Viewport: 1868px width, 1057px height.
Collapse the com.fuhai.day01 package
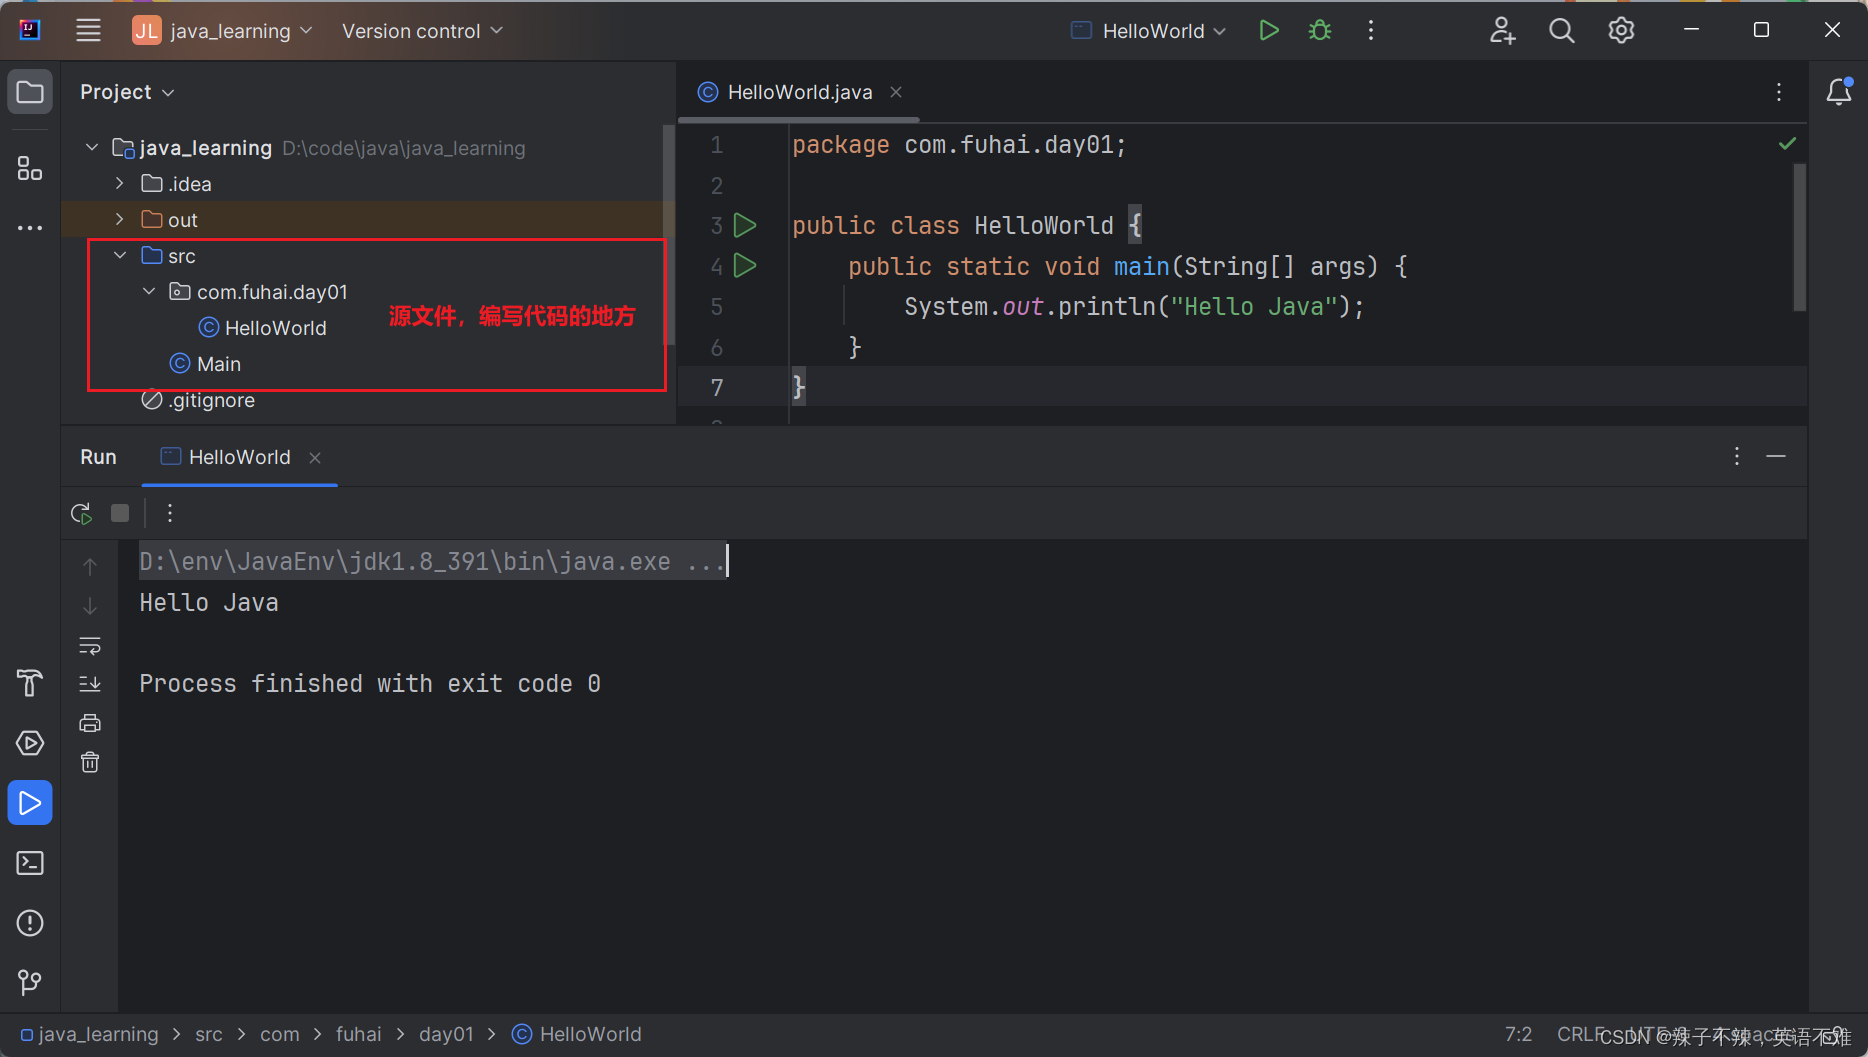pyautogui.click(x=149, y=291)
